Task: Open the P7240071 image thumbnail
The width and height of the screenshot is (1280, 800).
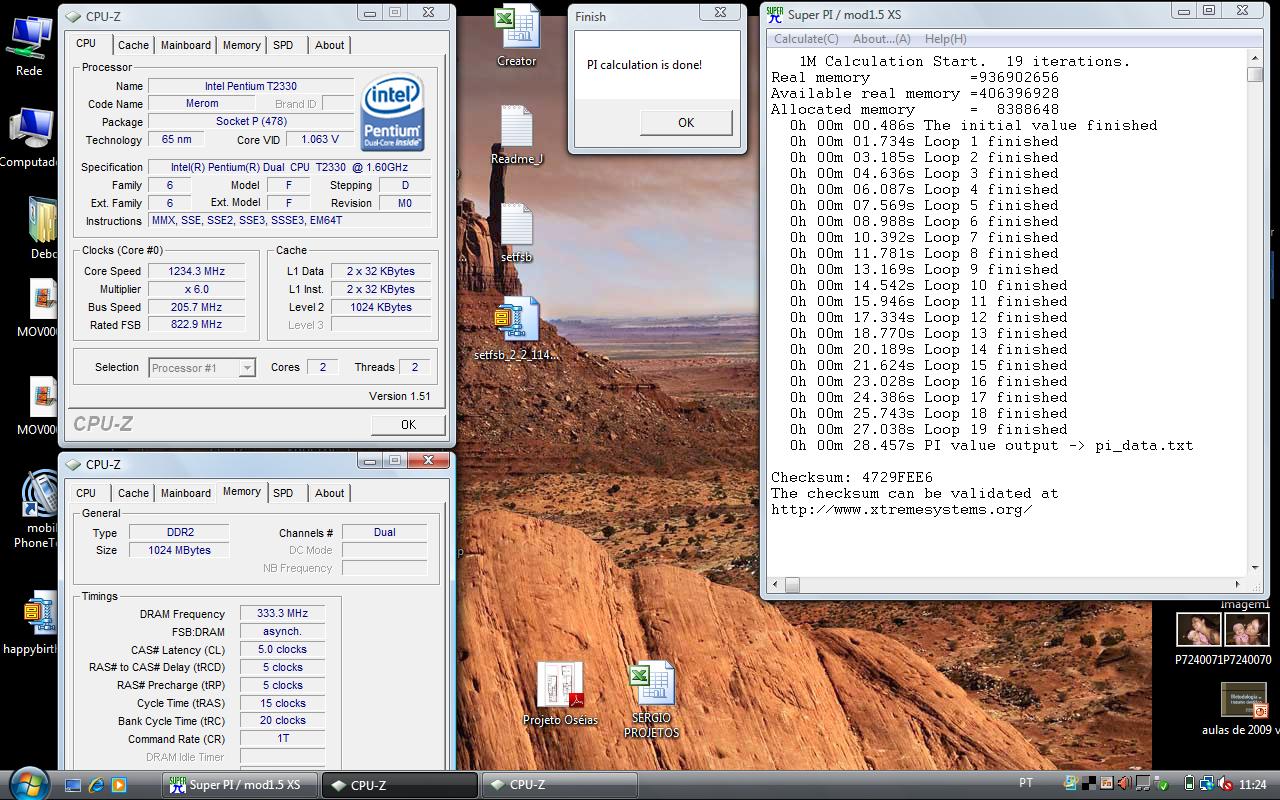Action: click(x=1198, y=630)
